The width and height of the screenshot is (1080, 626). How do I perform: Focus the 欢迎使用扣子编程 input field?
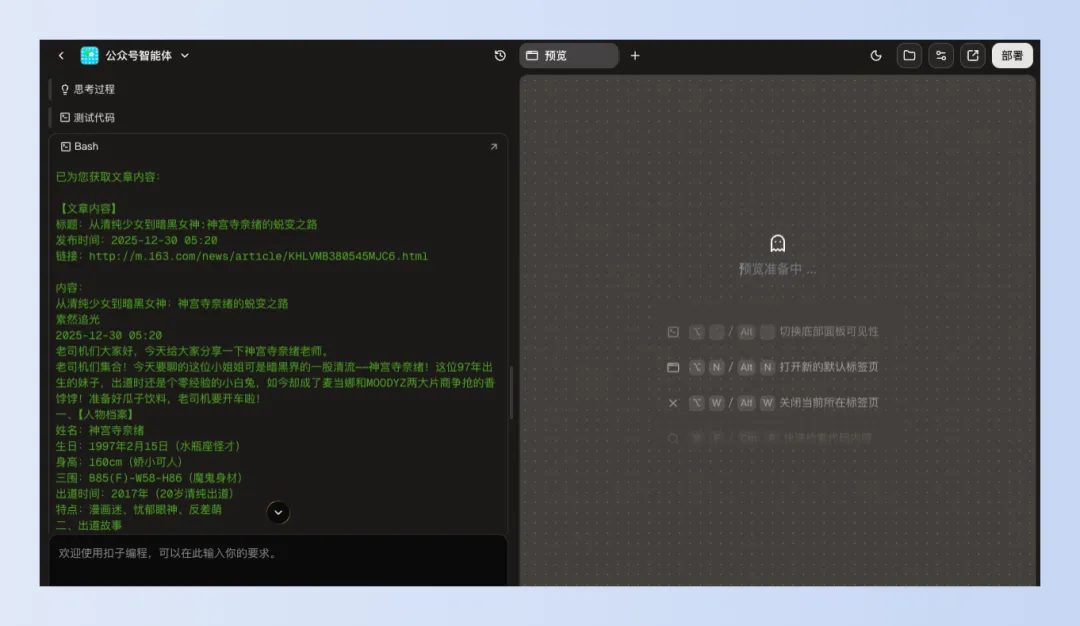(x=278, y=561)
